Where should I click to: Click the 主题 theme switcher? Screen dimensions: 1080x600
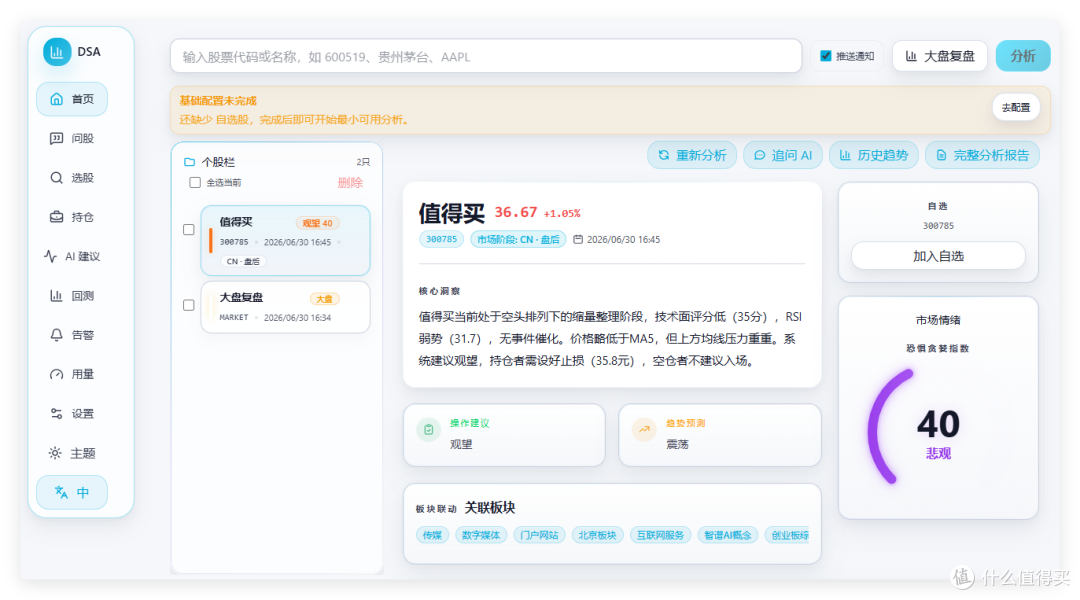tap(72, 453)
